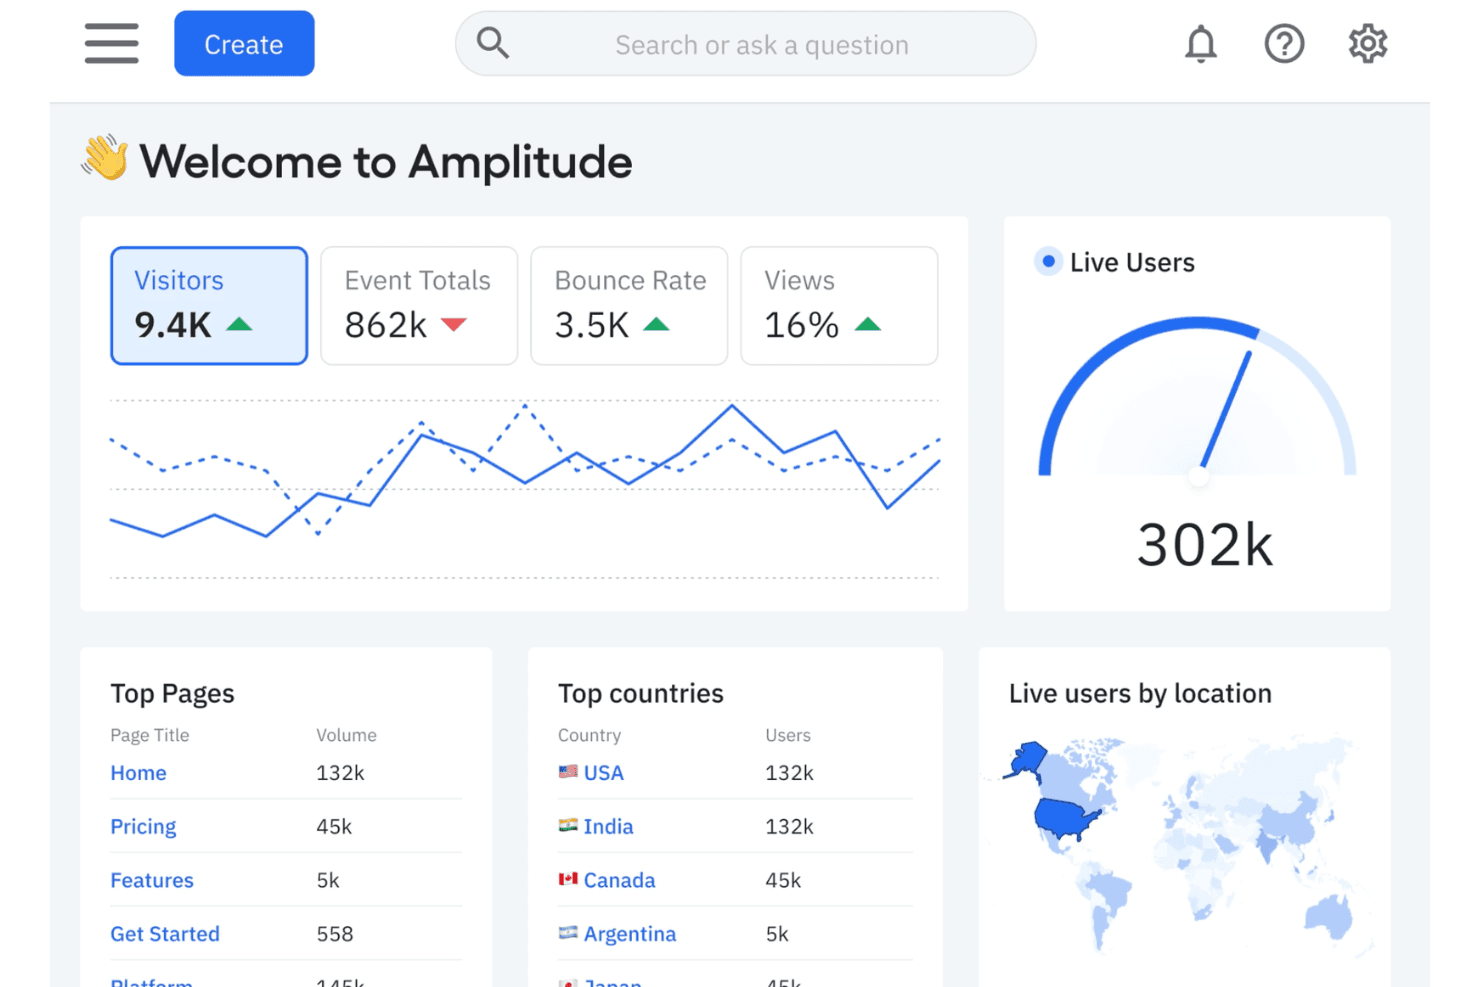Image resolution: width=1480 pixels, height=987 pixels.
Task: Open the Get Started page link
Action: 165,934
